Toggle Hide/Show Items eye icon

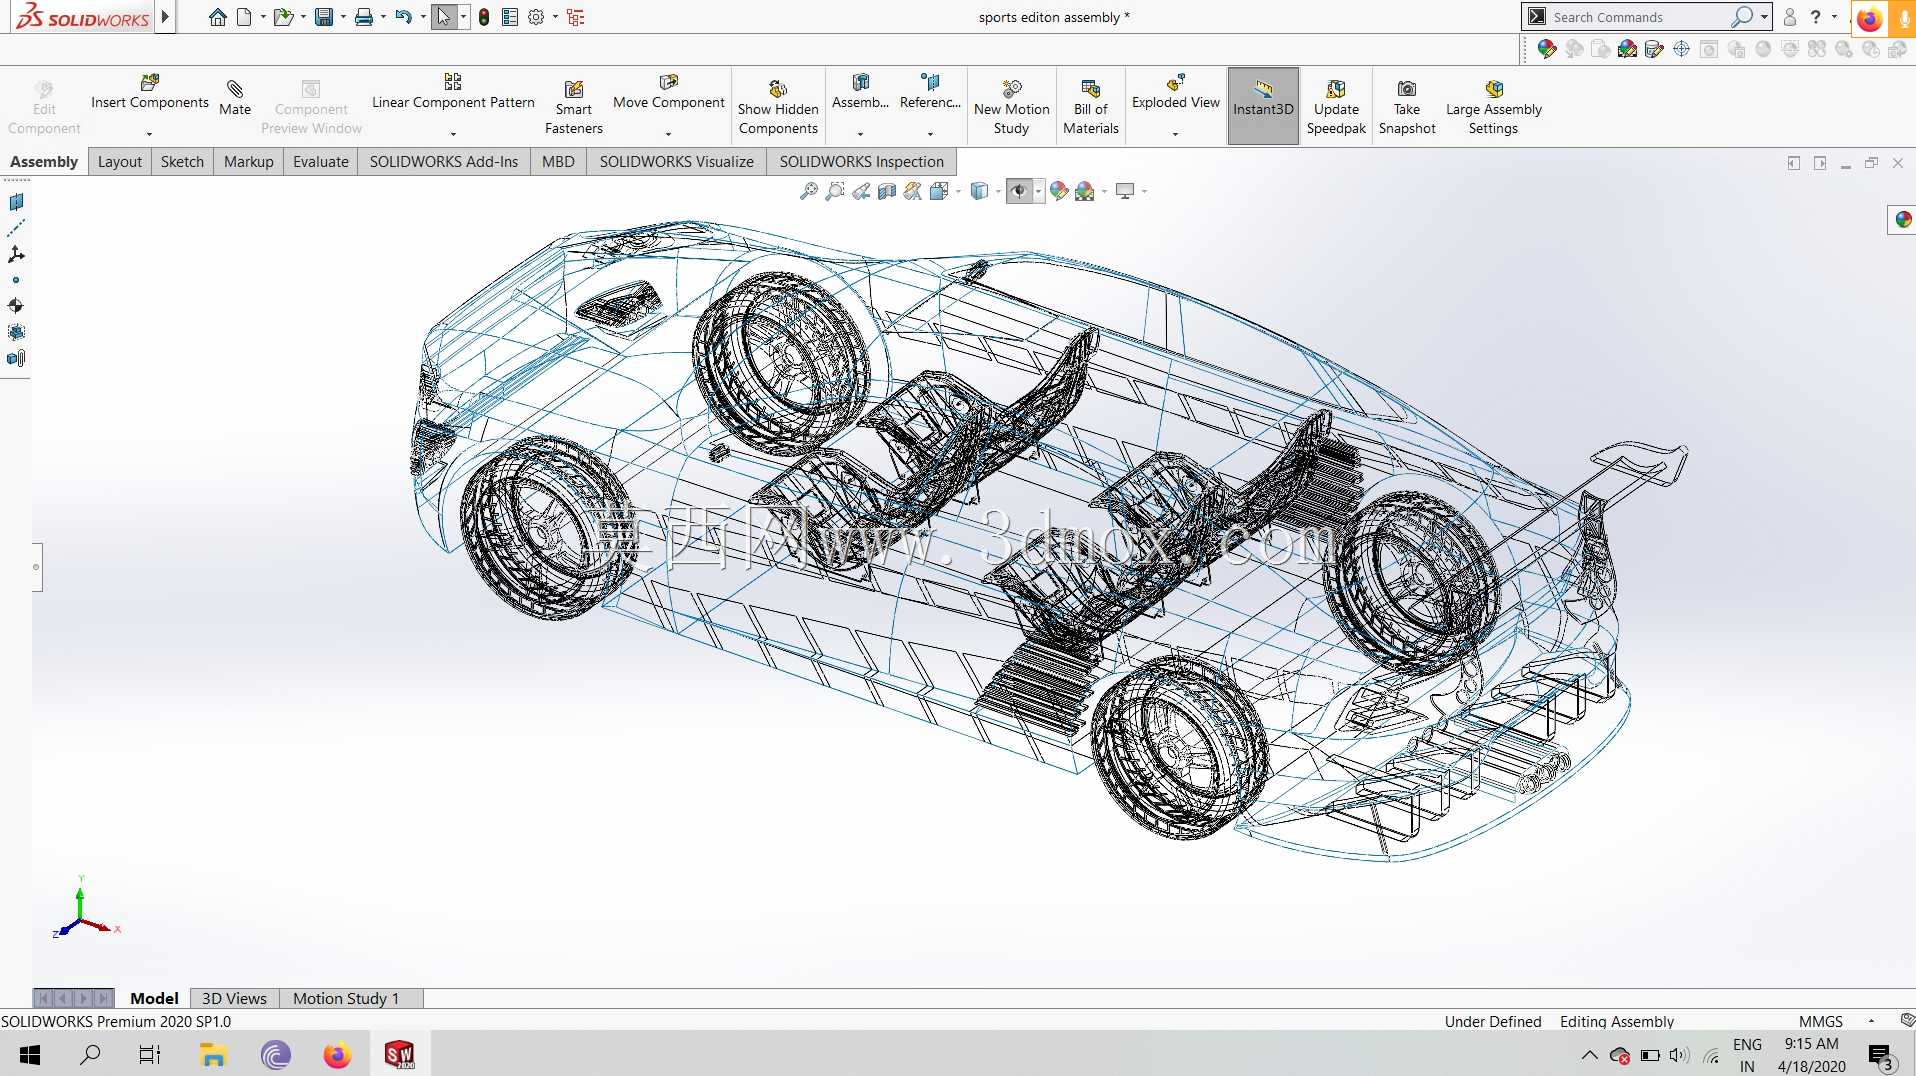tap(1019, 191)
